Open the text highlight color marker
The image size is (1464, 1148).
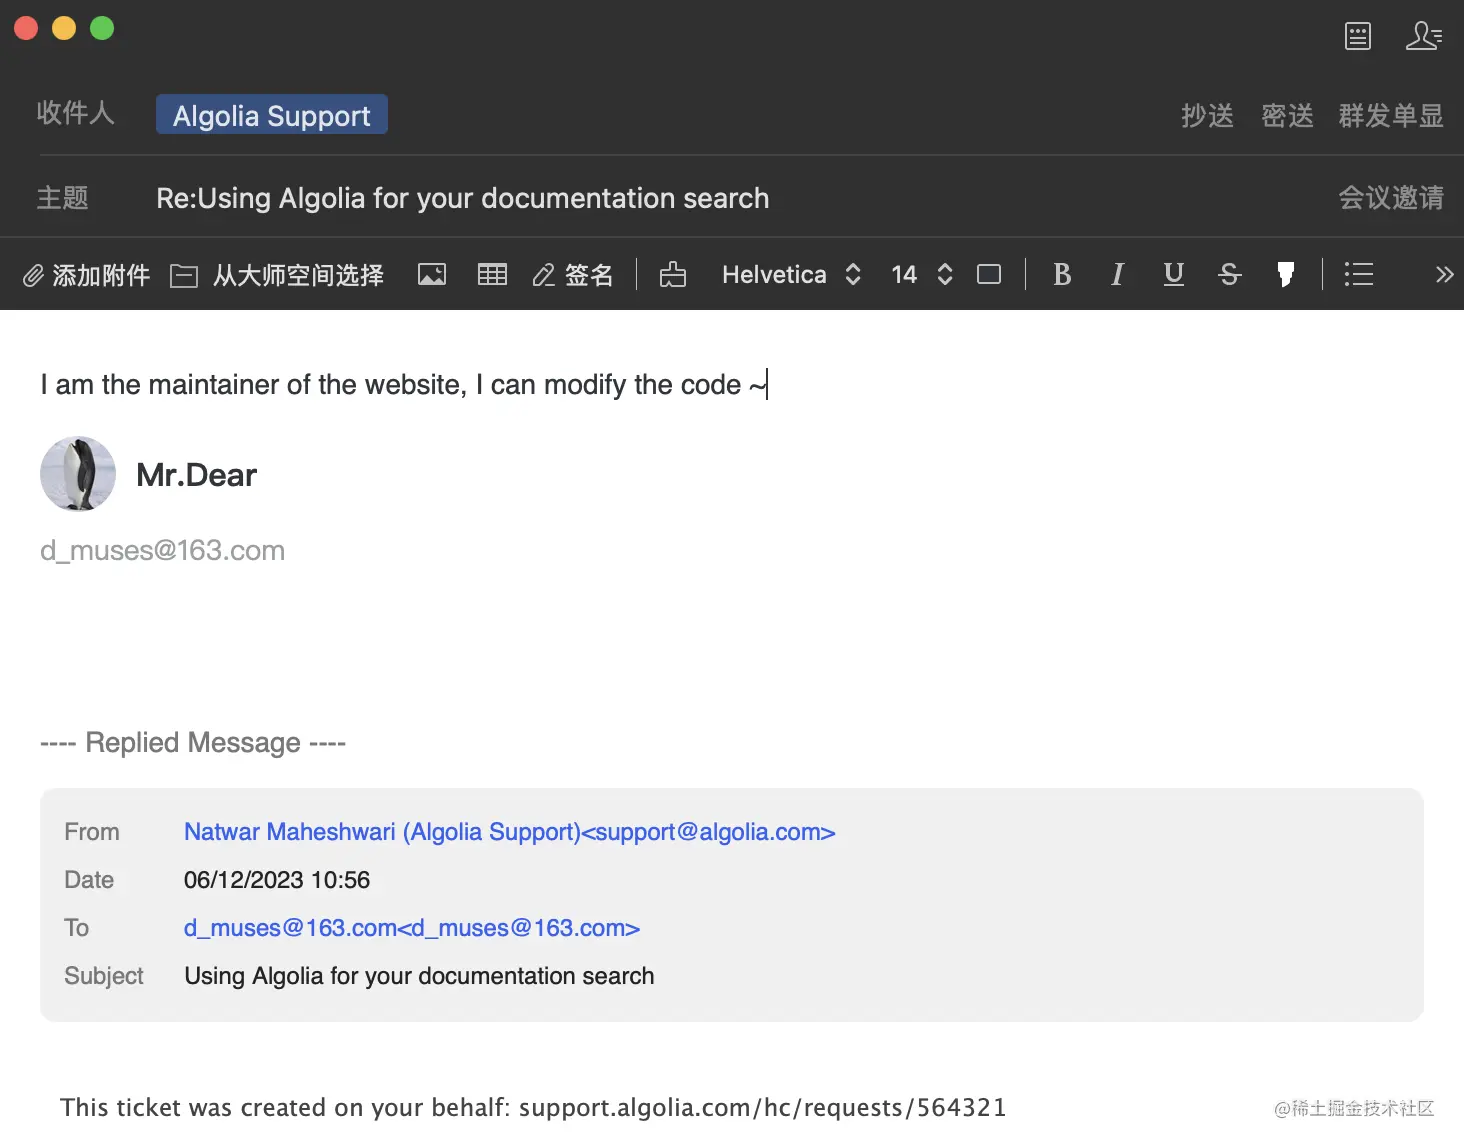pos(1286,274)
